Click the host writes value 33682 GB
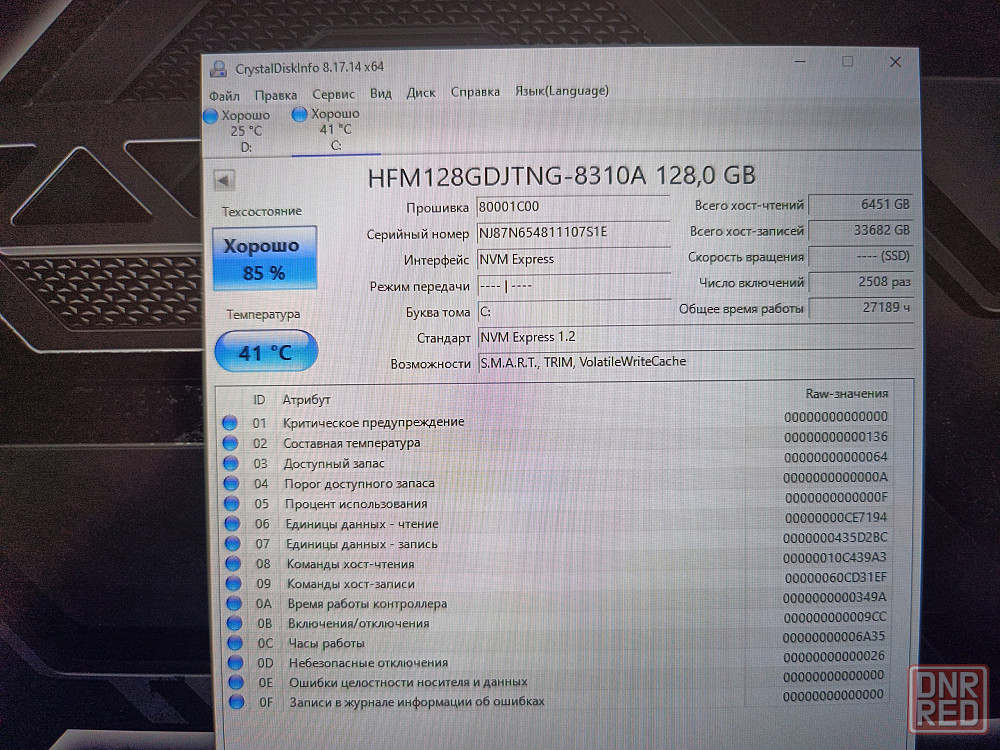 (860, 230)
